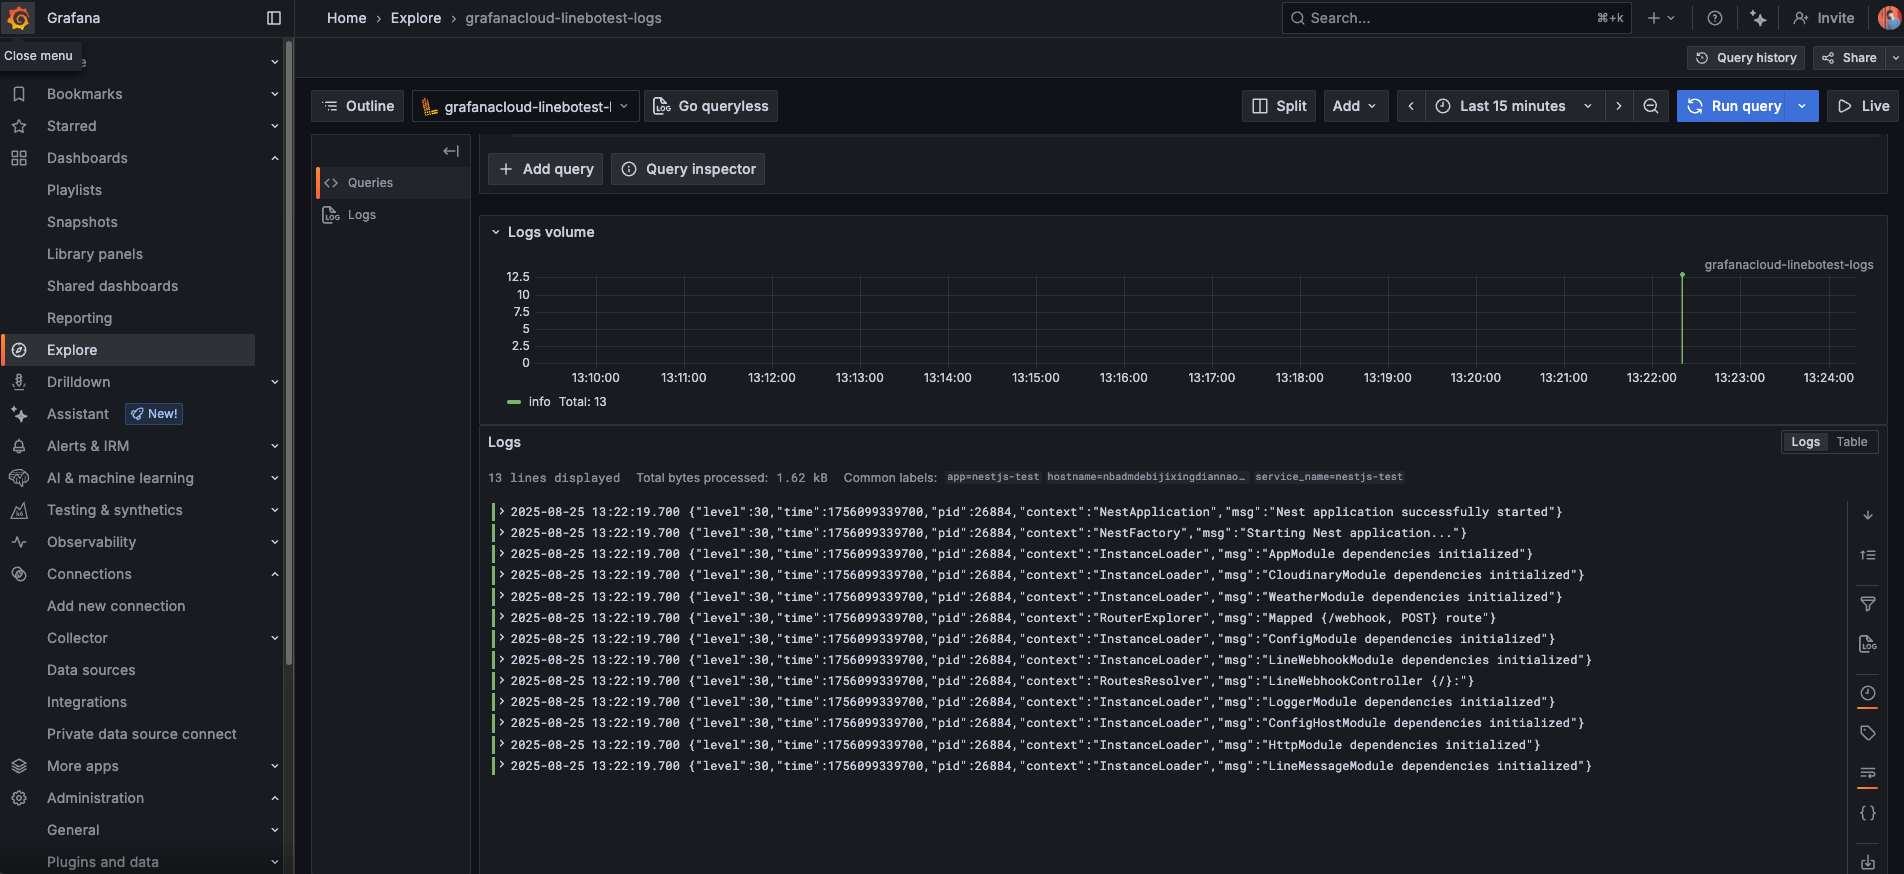Click the Grafana logo icon
This screenshot has height=874, width=1904.
(19, 18)
